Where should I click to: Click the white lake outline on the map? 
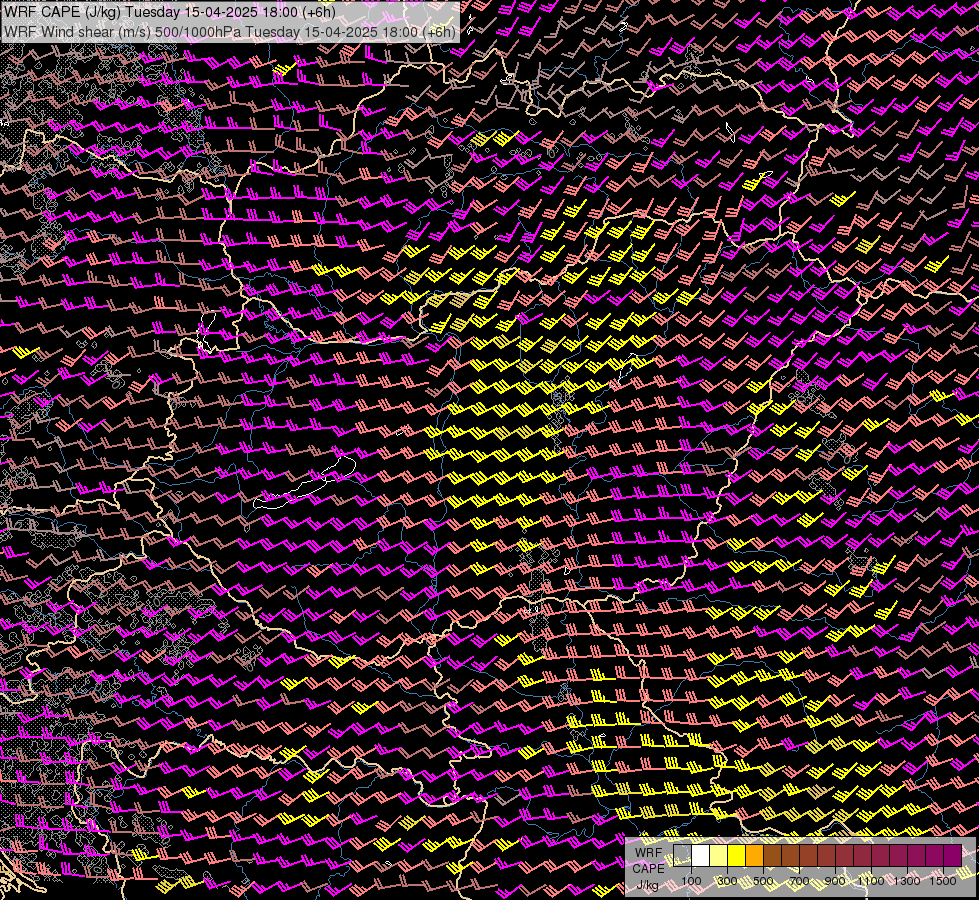point(304,484)
